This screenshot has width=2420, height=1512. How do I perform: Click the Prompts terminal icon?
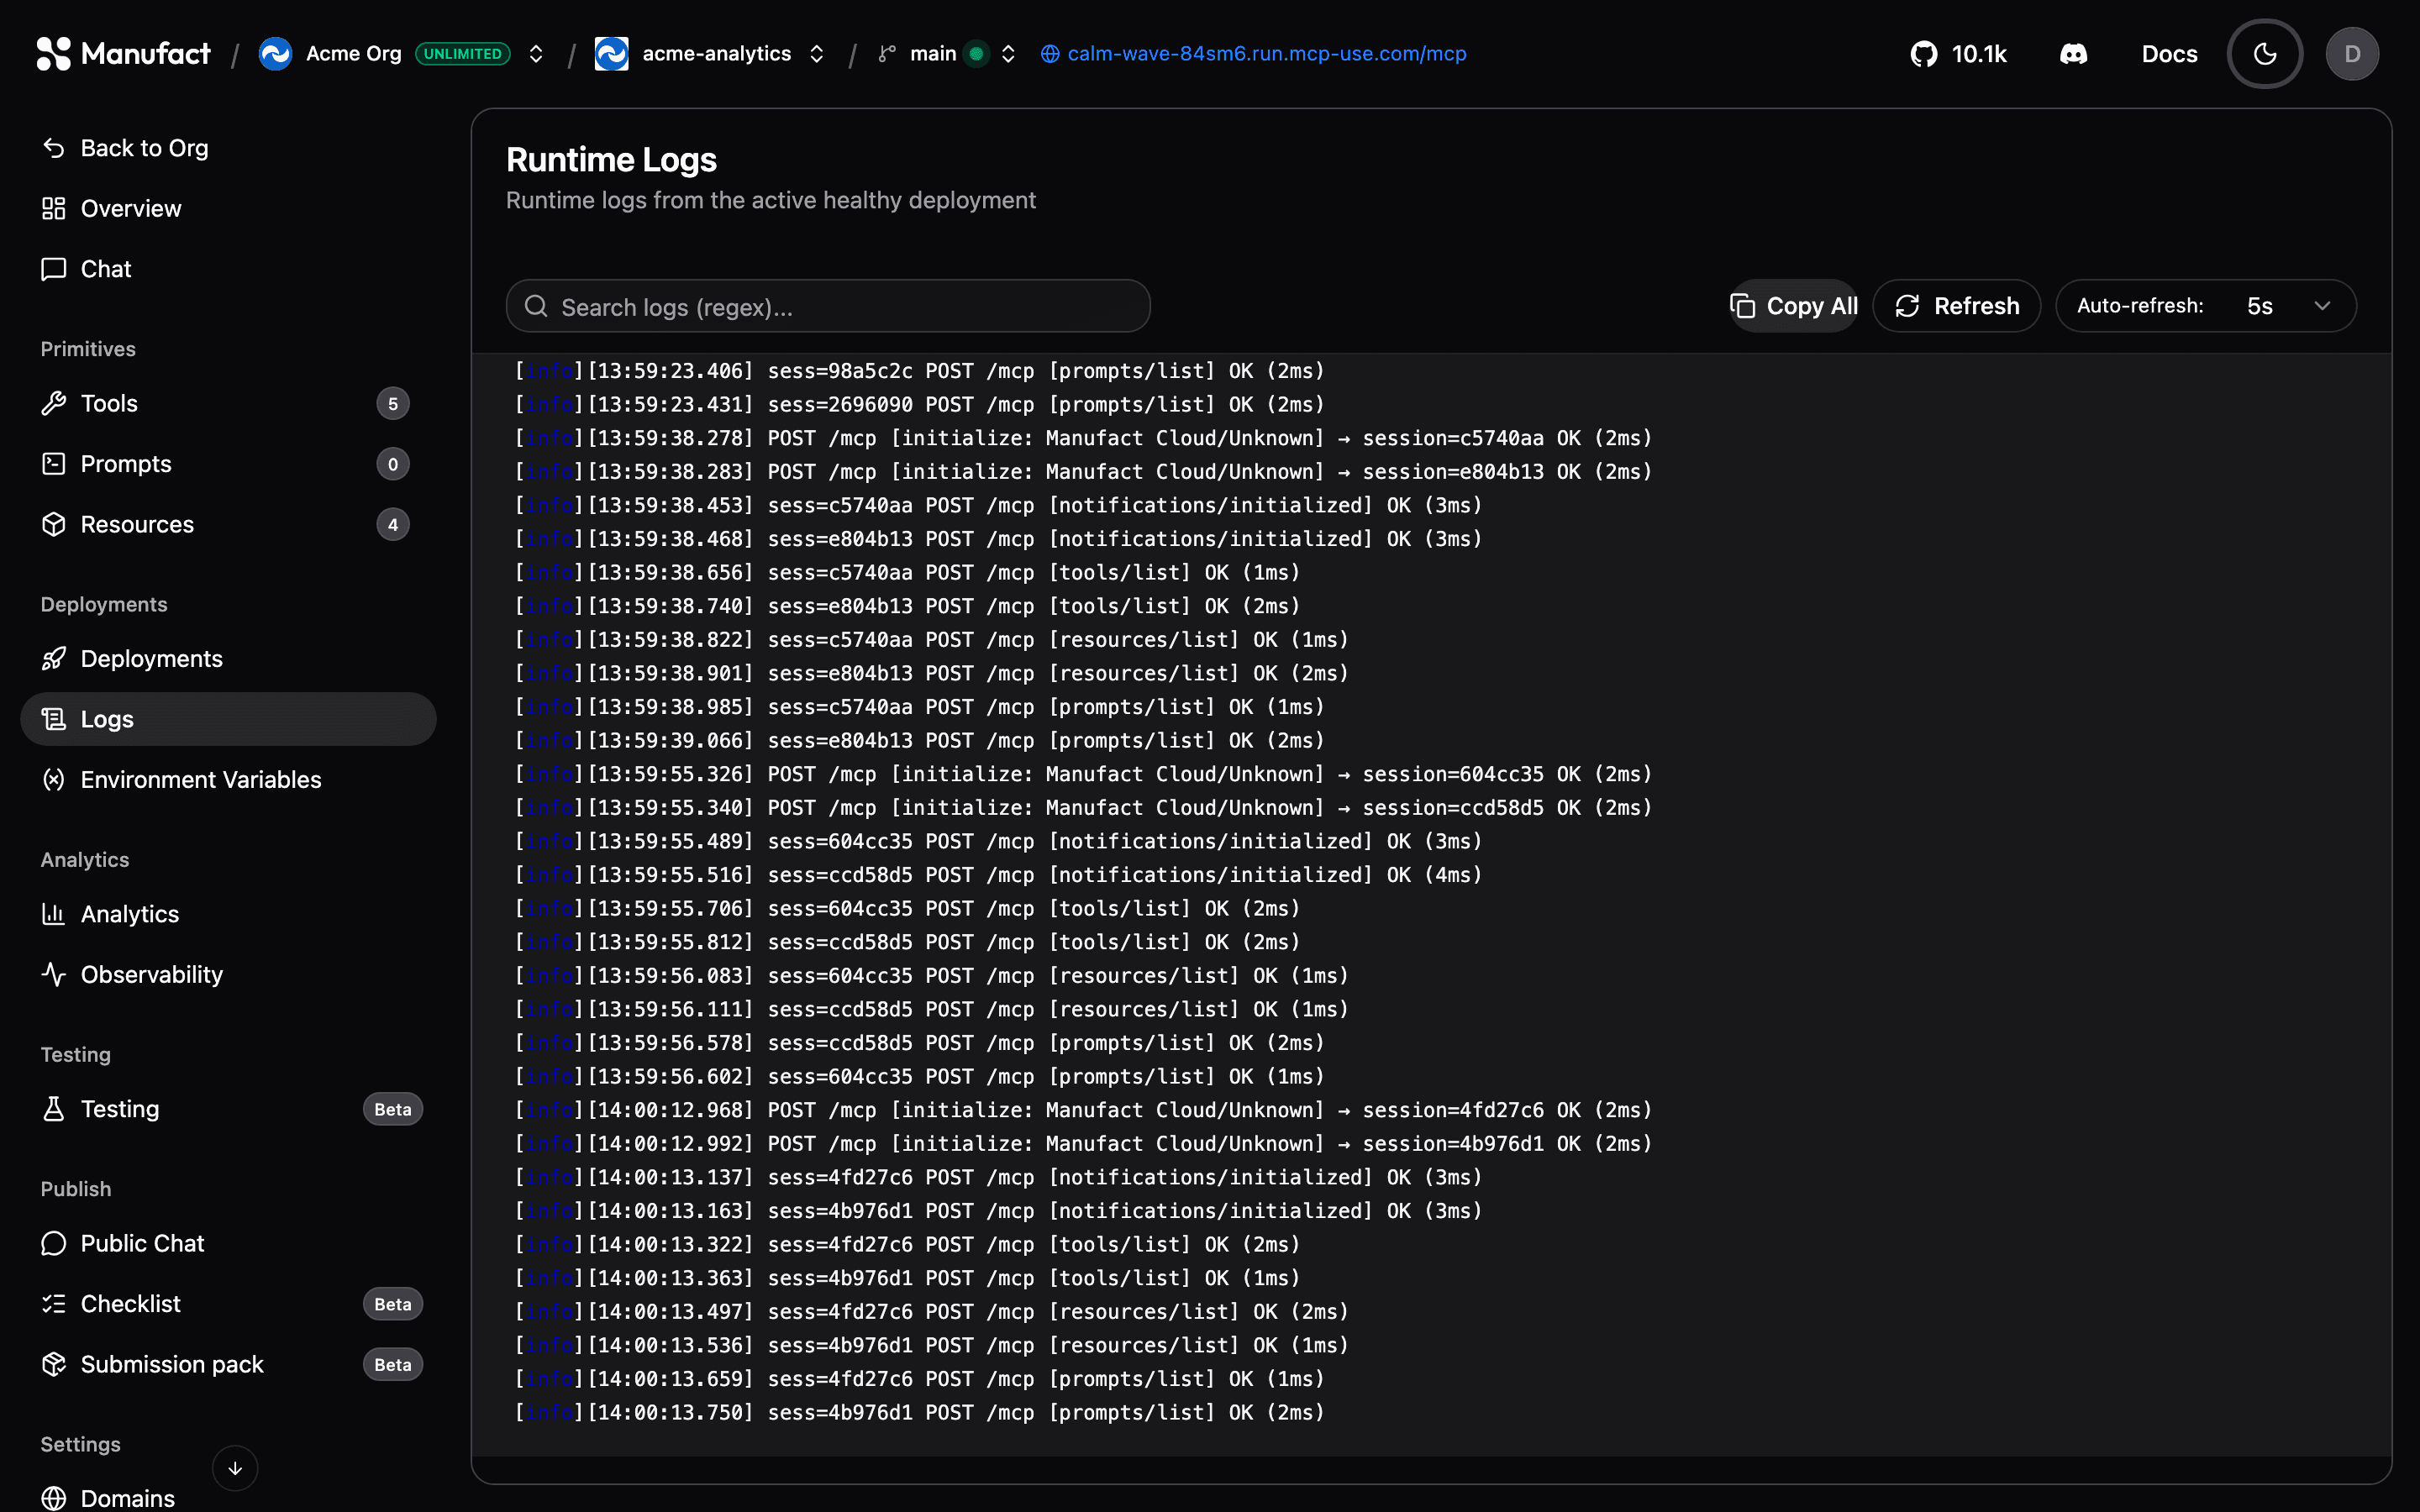pyautogui.click(x=54, y=464)
